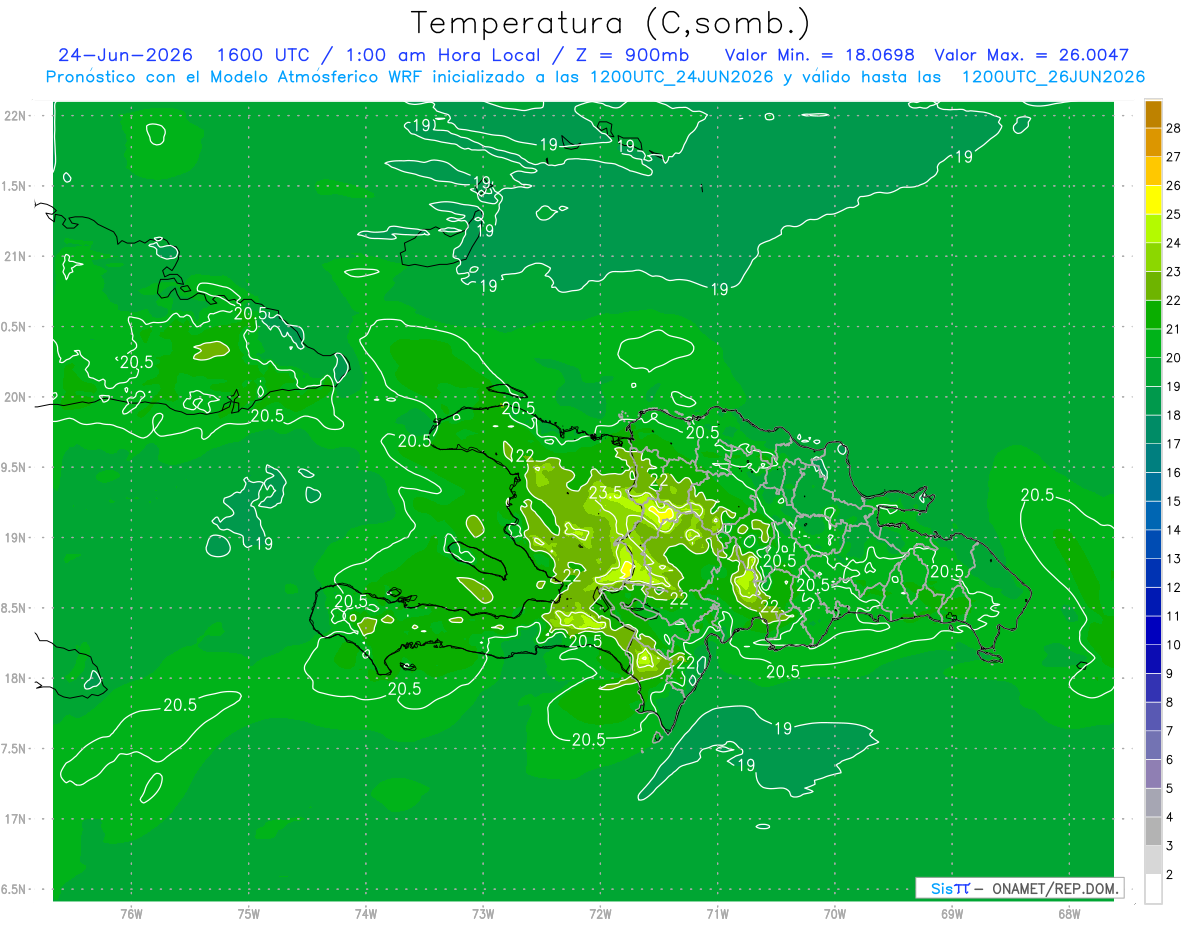Click the "21N" latitude axis label
This screenshot has width=1200, height=927.
[16, 256]
